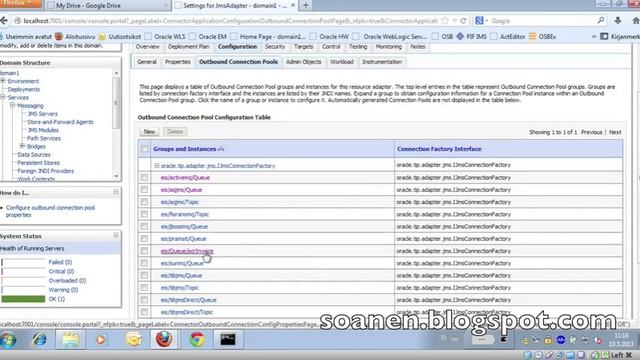This screenshot has width=640, height=360.
Task: Open a new tab with the plus button
Action: coord(305,5)
